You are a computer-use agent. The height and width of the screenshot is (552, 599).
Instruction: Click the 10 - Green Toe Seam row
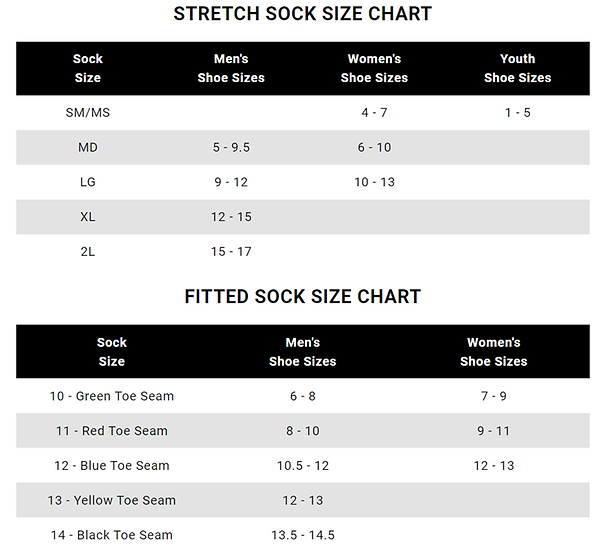coord(303,396)
